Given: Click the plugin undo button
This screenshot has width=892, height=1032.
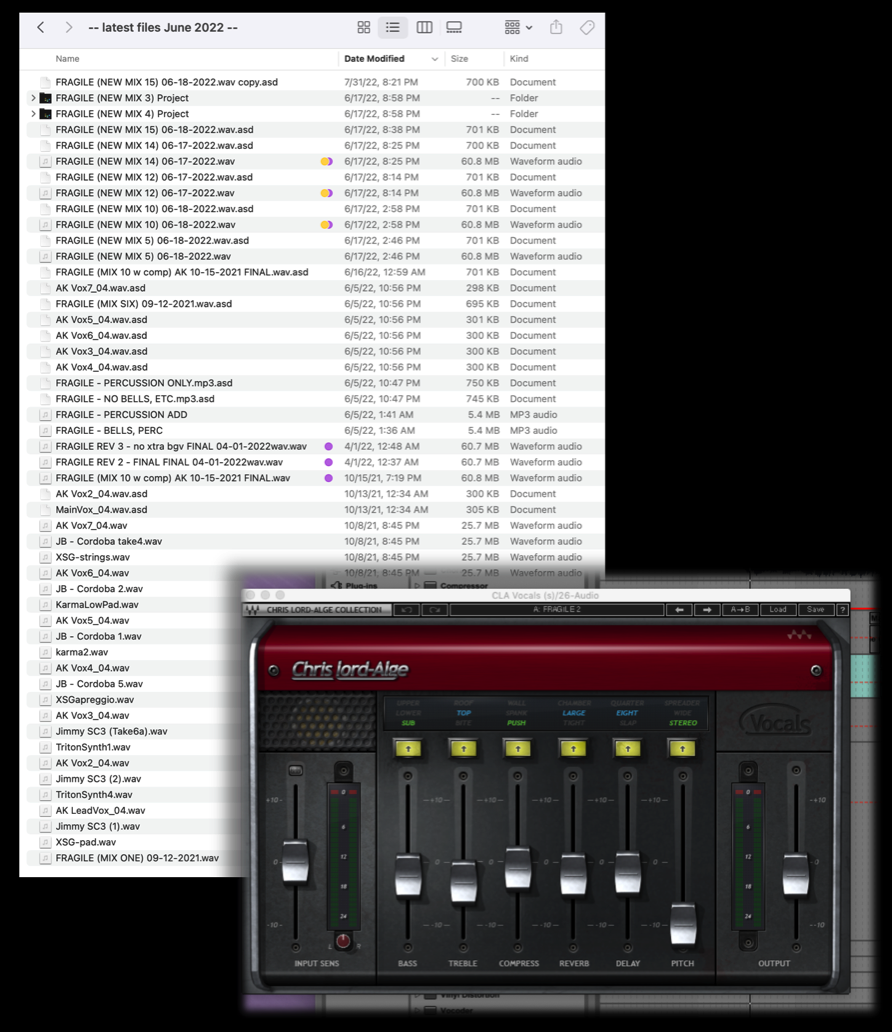Looking at the screenshot, I should [407, 610].
